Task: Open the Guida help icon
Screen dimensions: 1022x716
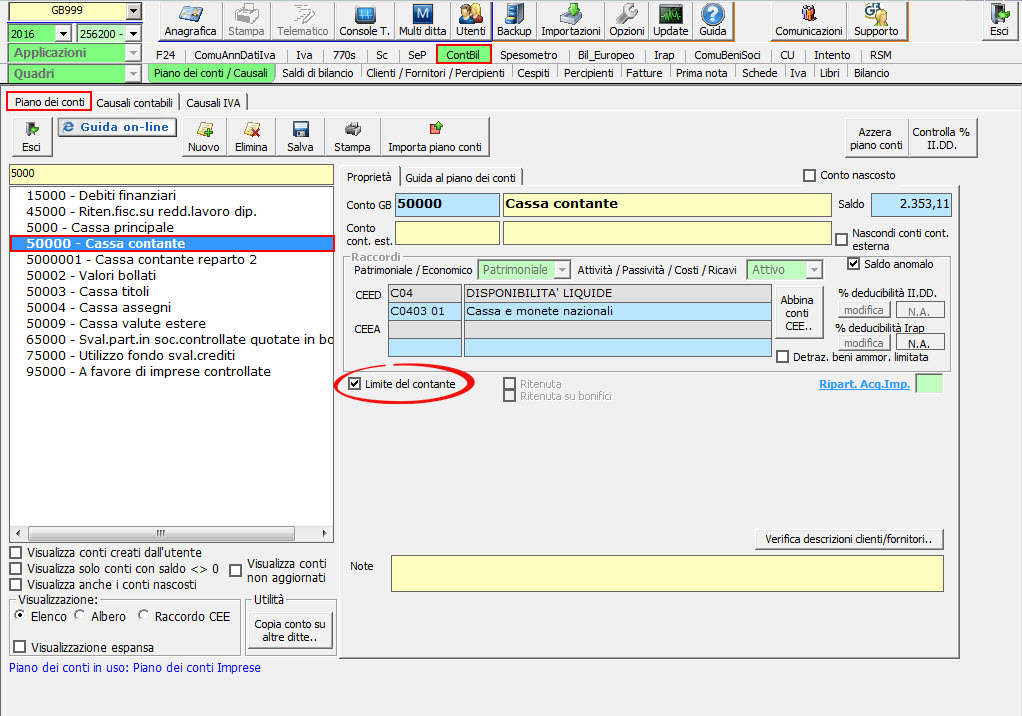Action: click(x=712, y=21)
